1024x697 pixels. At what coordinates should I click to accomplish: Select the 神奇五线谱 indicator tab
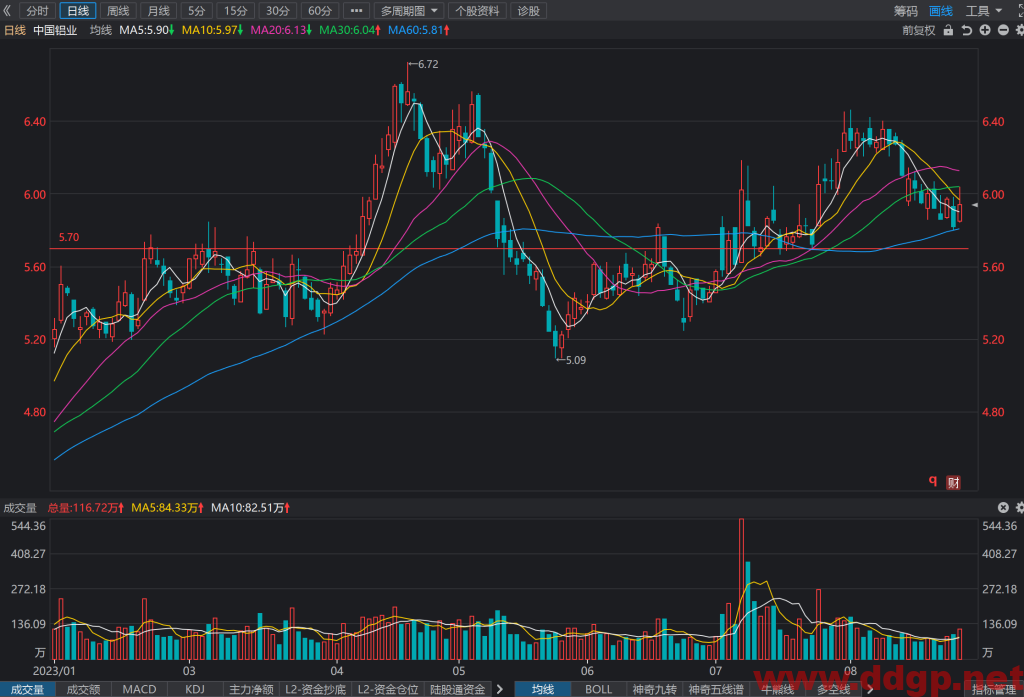click(716, 689)
